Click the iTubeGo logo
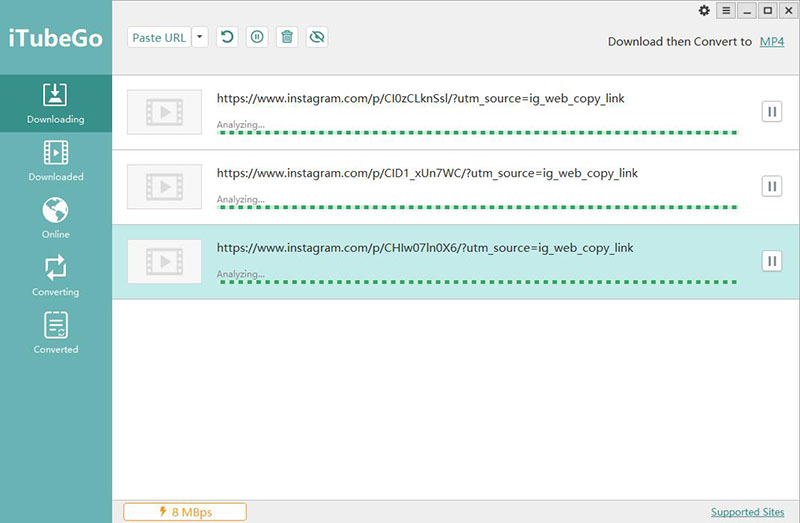This screenshot has height=523, width=800. coord(56,38)
